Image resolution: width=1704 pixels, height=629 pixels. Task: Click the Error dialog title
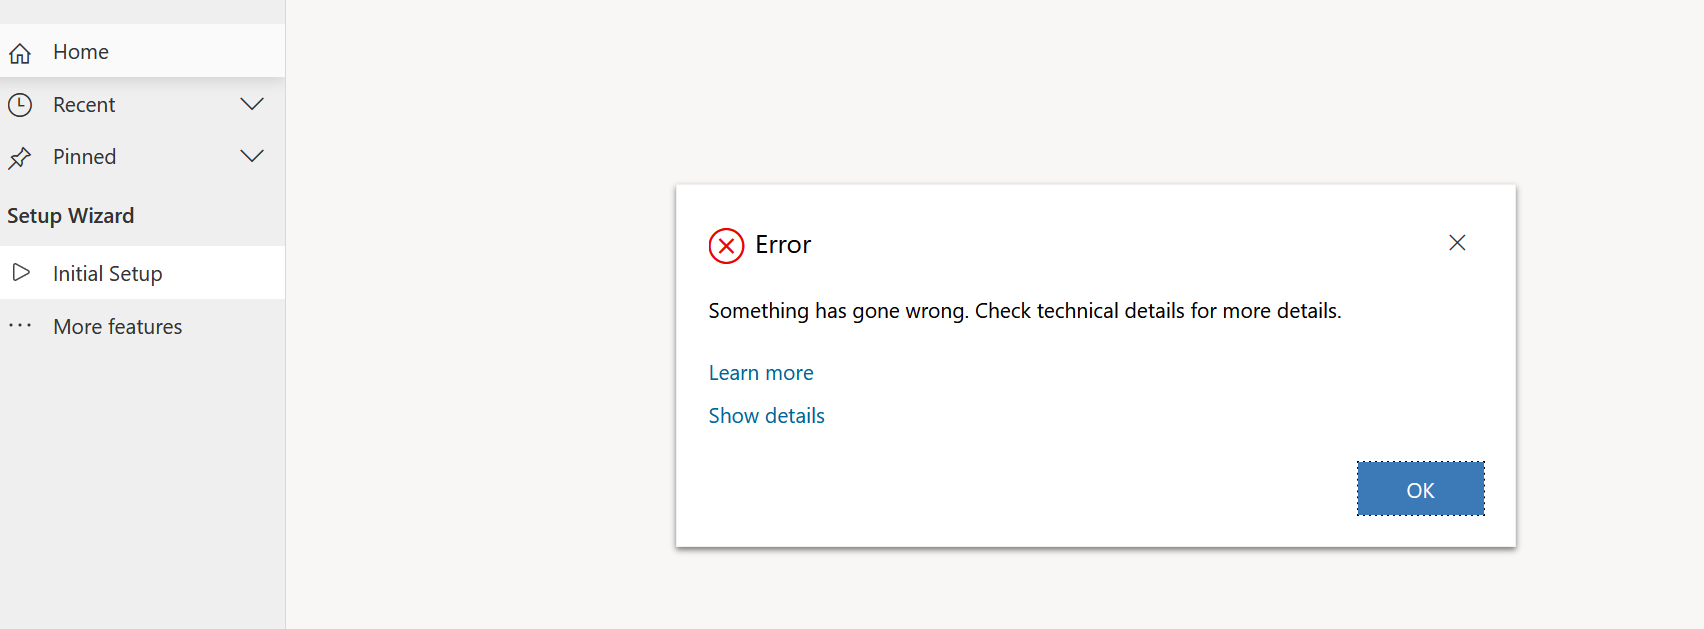[782, 244]
